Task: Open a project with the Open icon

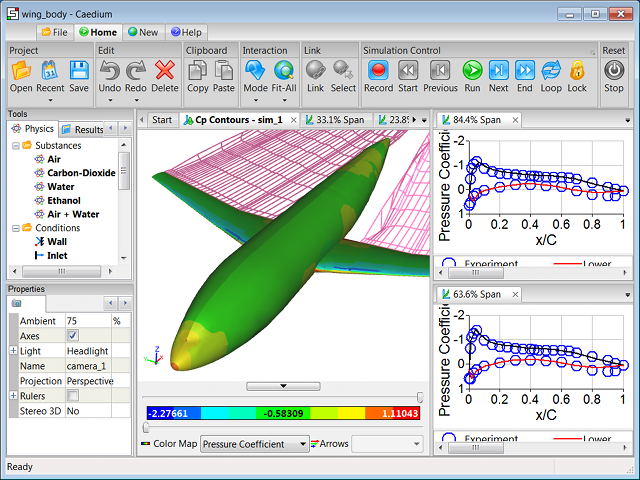Action: tap(21, 76)
